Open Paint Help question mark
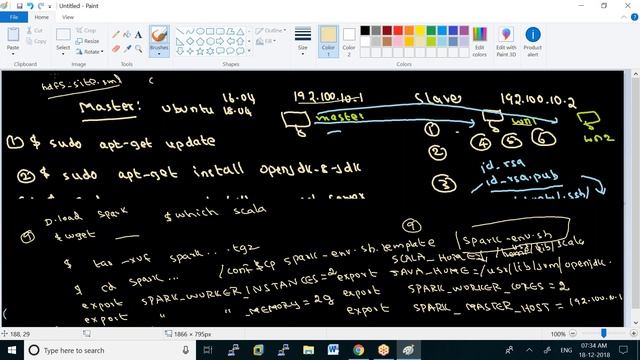 pyautogui.click(x=634, y=17)
